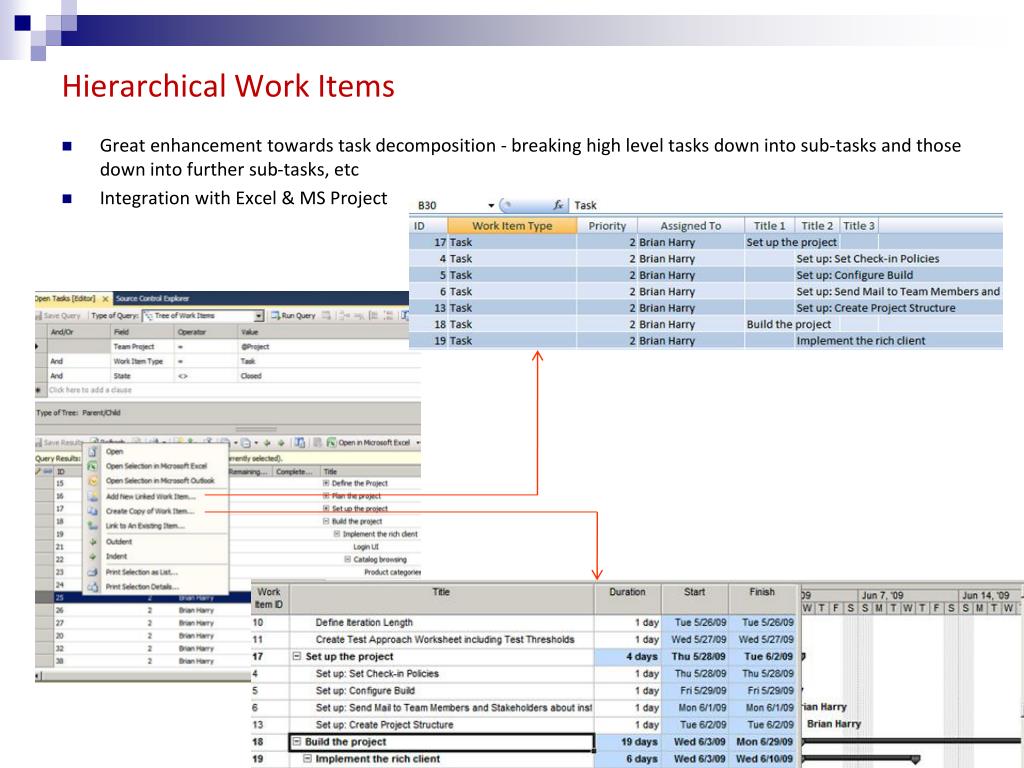
Task: Click Open in Microsoft Excel button
Action: (x=368, y=442)
